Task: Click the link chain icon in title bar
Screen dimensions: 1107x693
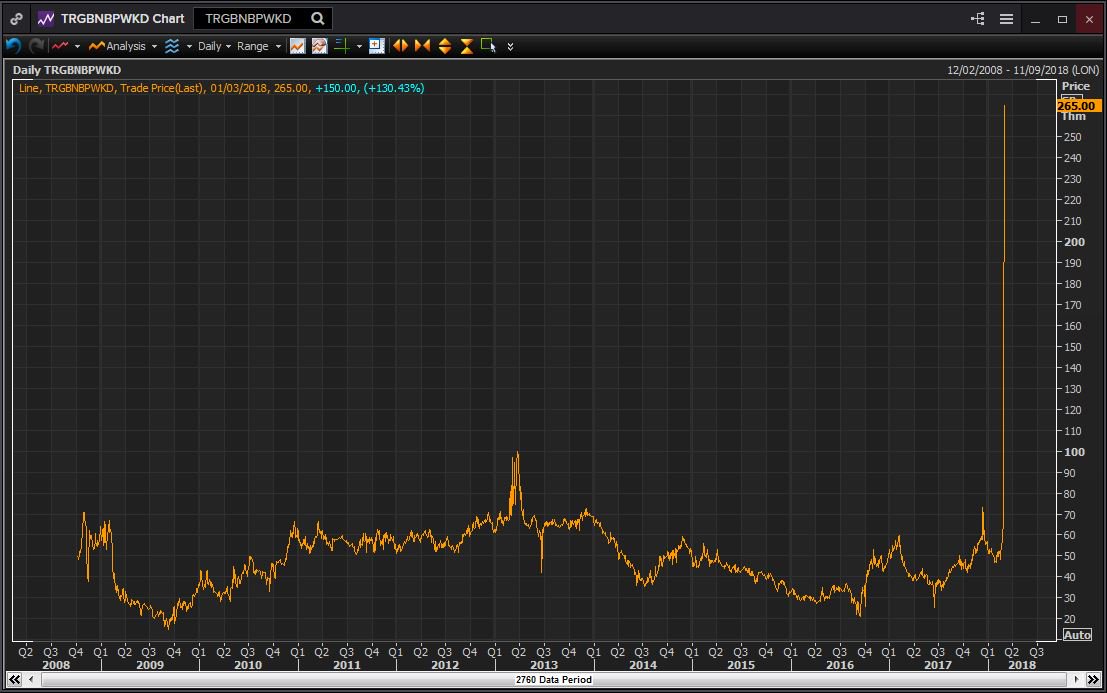Action: click(16, 19)
